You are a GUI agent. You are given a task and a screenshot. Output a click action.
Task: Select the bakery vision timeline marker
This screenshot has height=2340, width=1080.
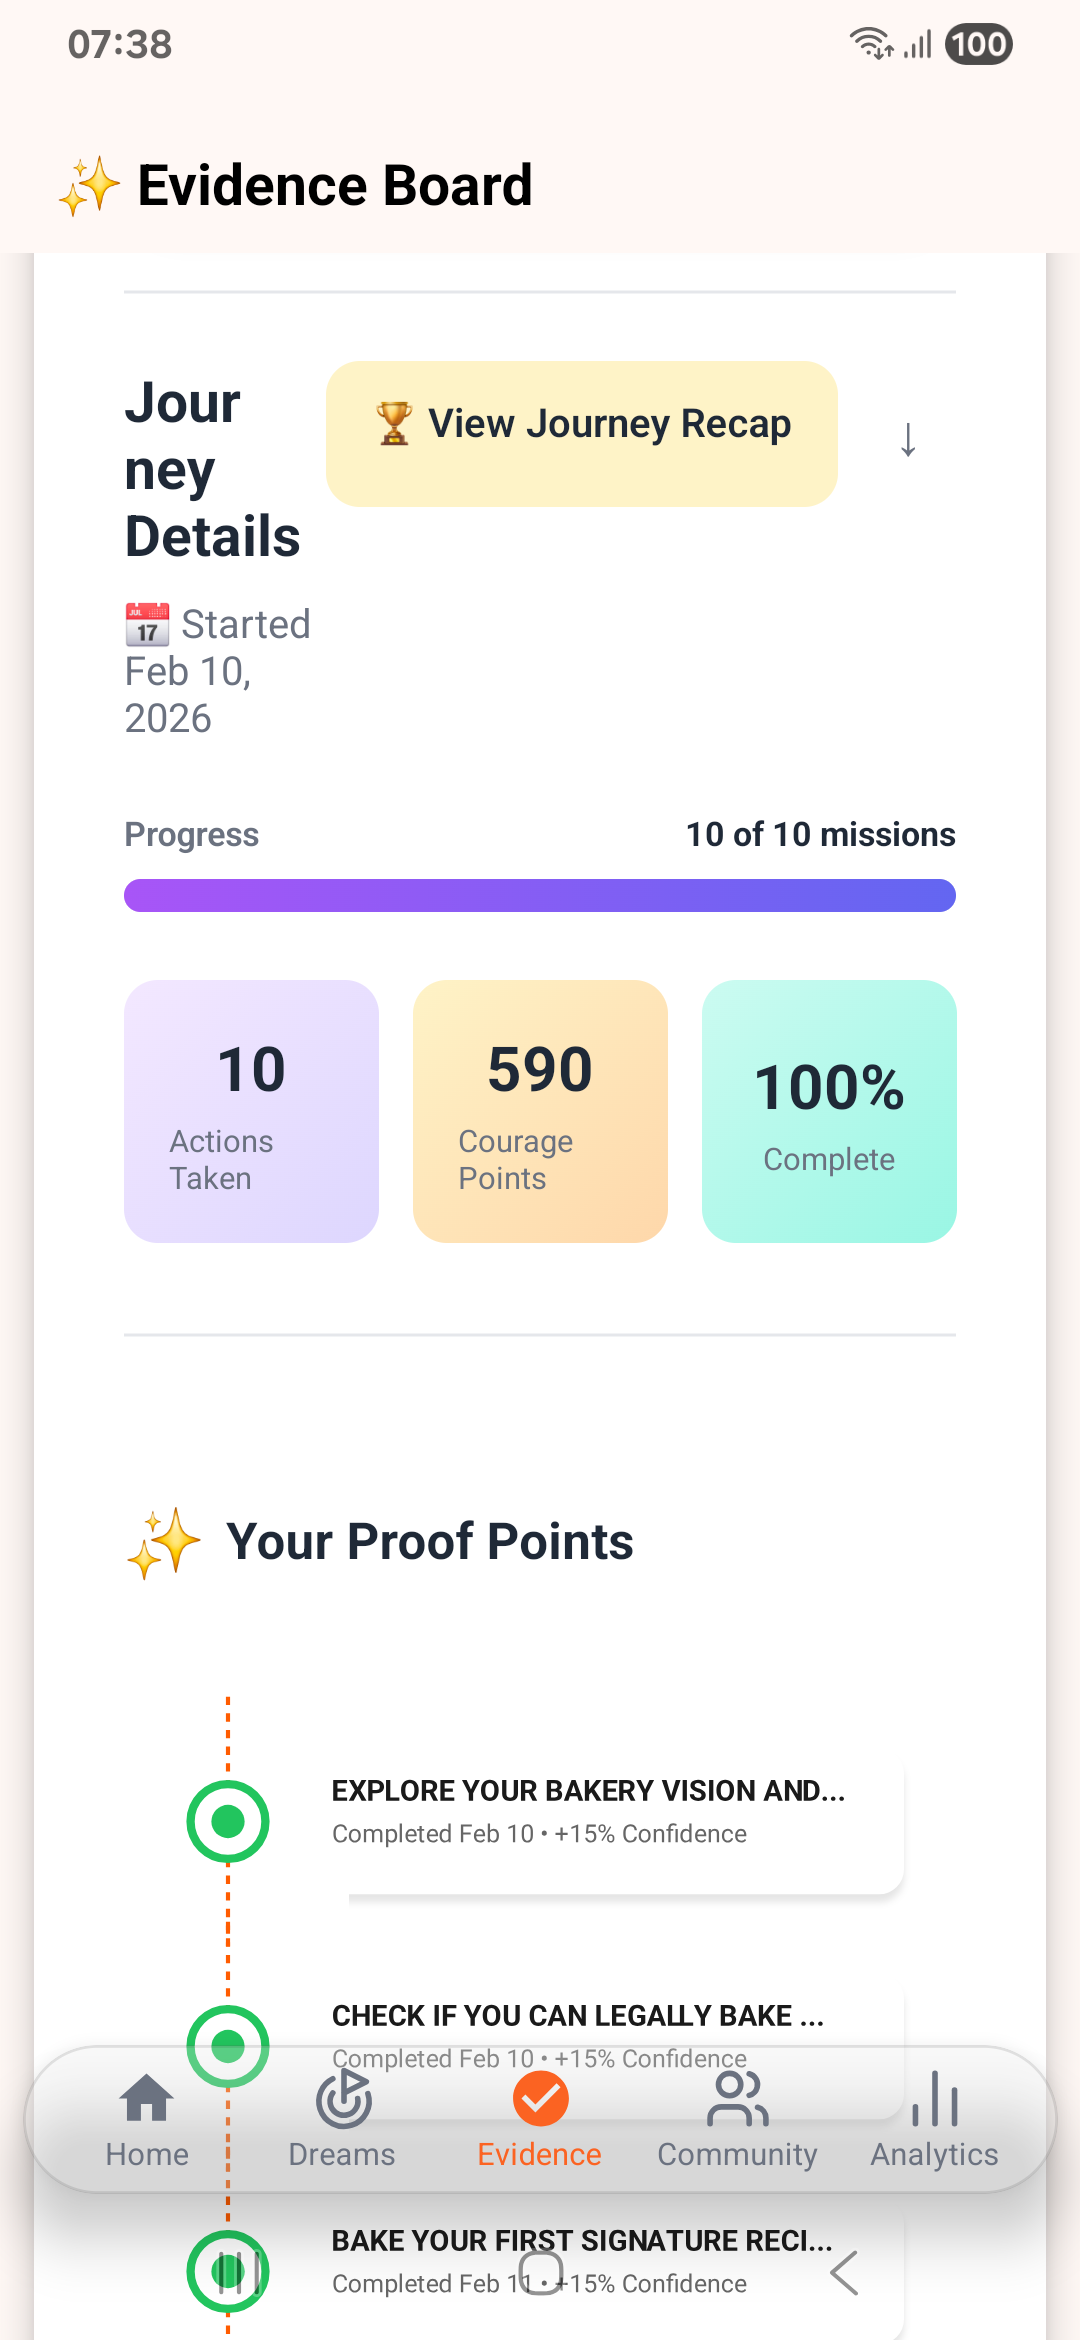(228, 1821)
